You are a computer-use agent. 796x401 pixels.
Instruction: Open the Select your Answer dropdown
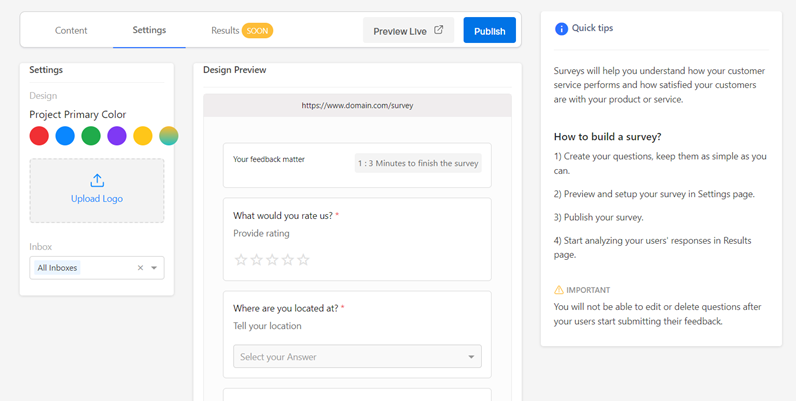[x=357, y=356]
